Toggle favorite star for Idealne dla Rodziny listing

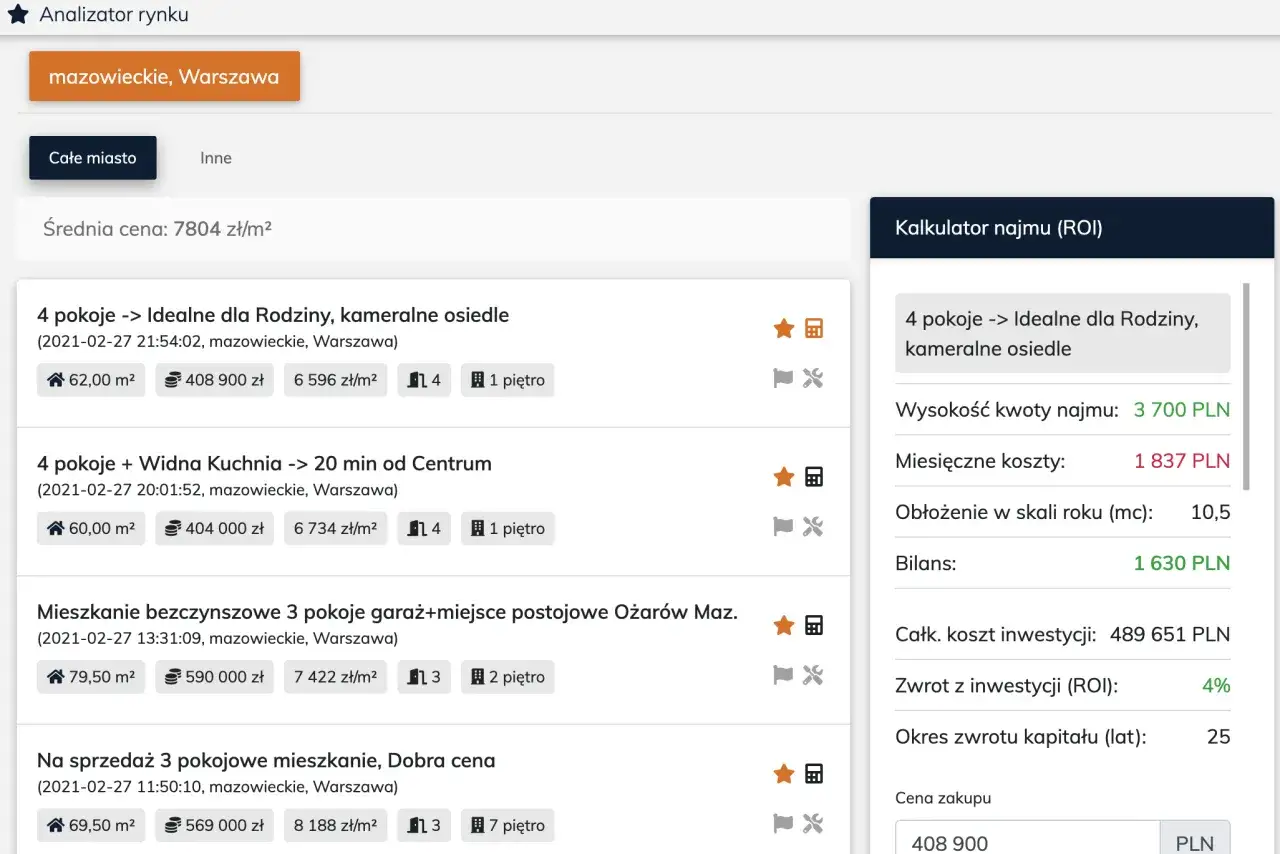pyautogui.click(x=784, y=329)
